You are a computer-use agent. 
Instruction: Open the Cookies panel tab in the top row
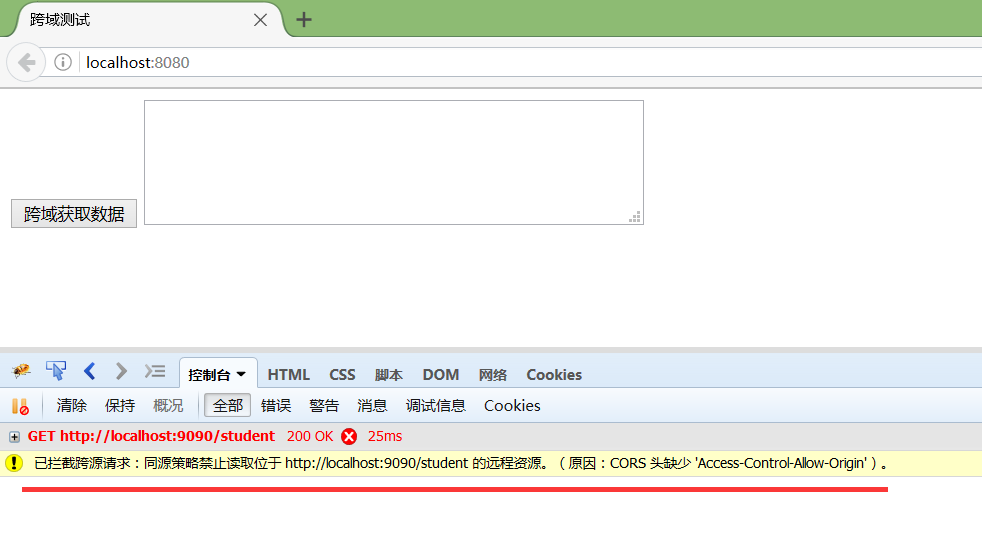554,375
